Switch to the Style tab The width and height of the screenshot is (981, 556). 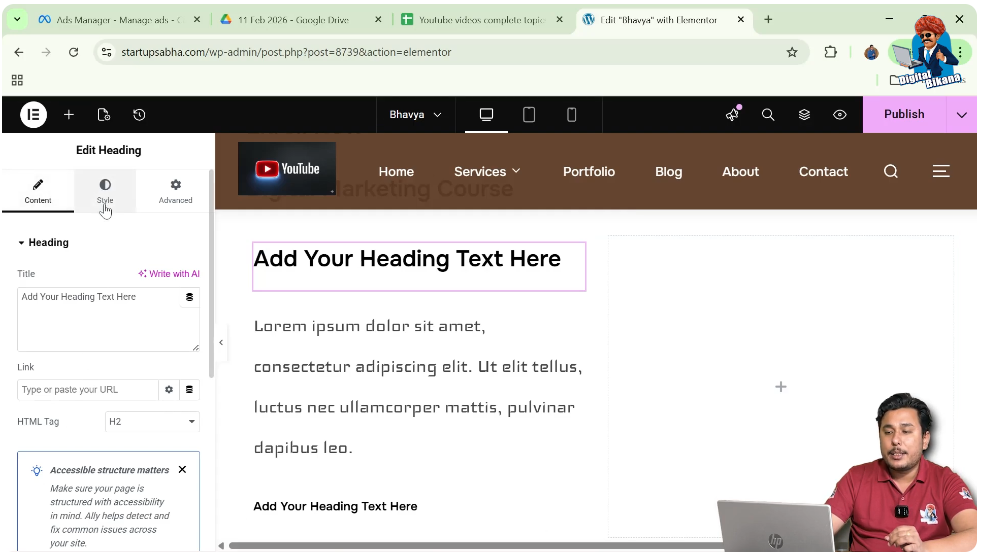point(105,191)
